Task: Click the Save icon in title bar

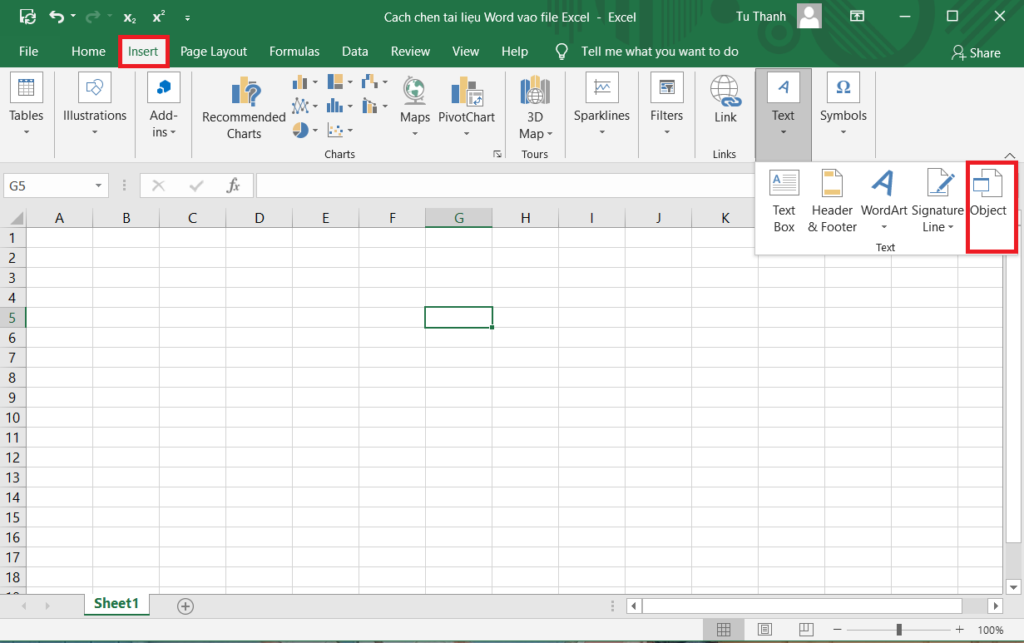Action: coord(27,17)
